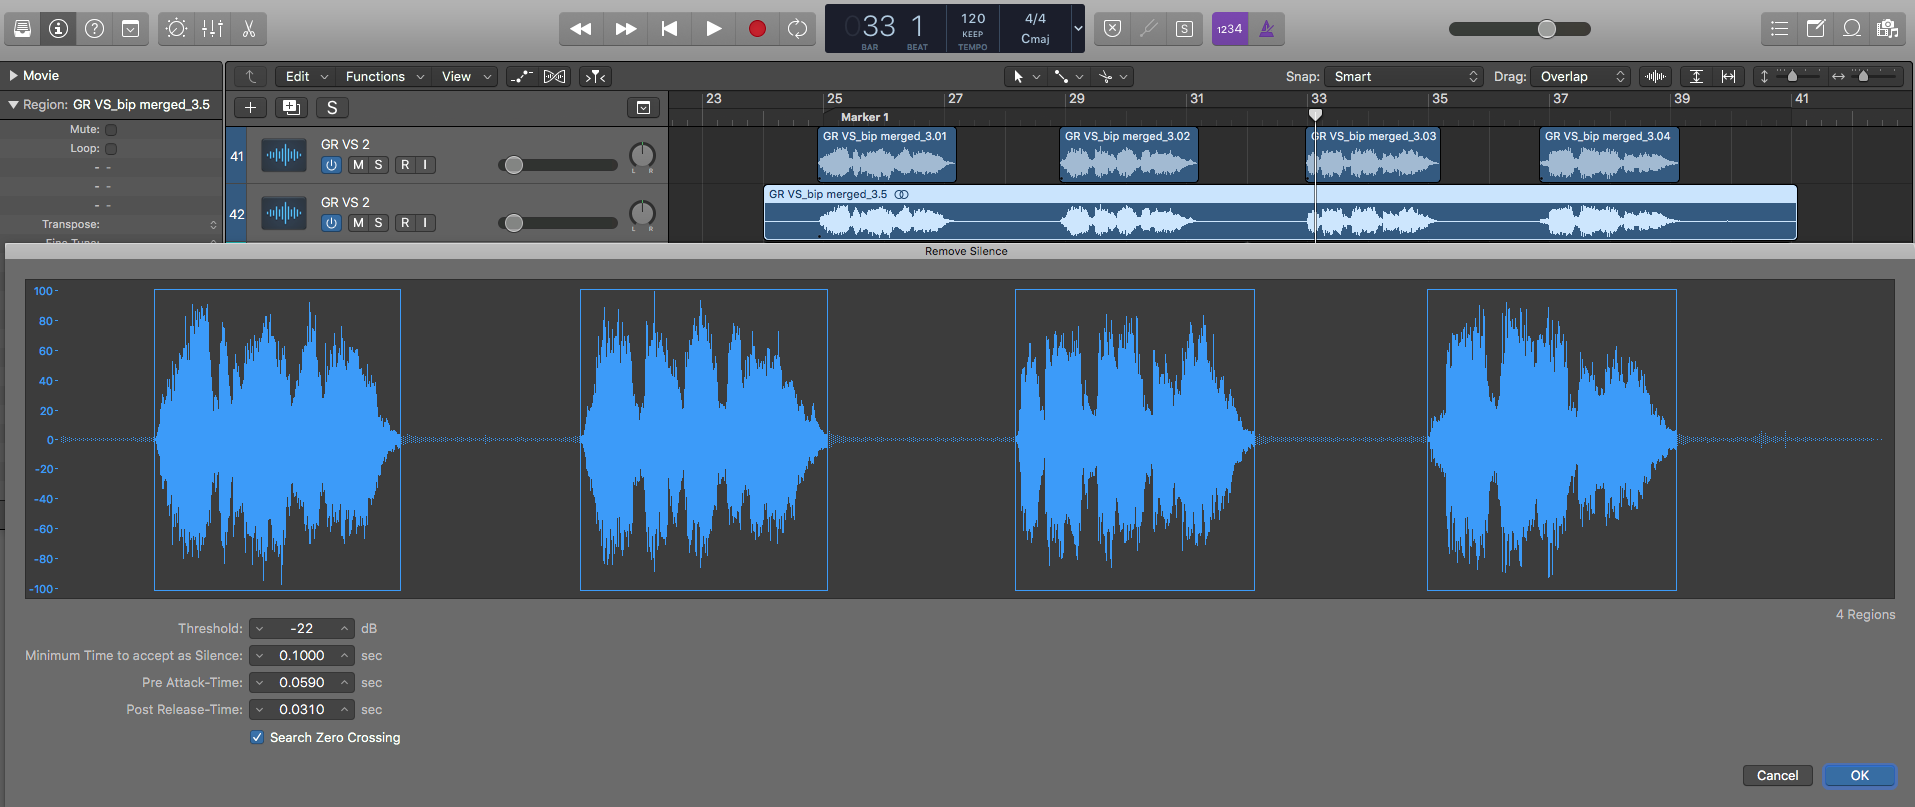Click the Record button in transport
The image size is (1915, 807).
tap(757, 29)
